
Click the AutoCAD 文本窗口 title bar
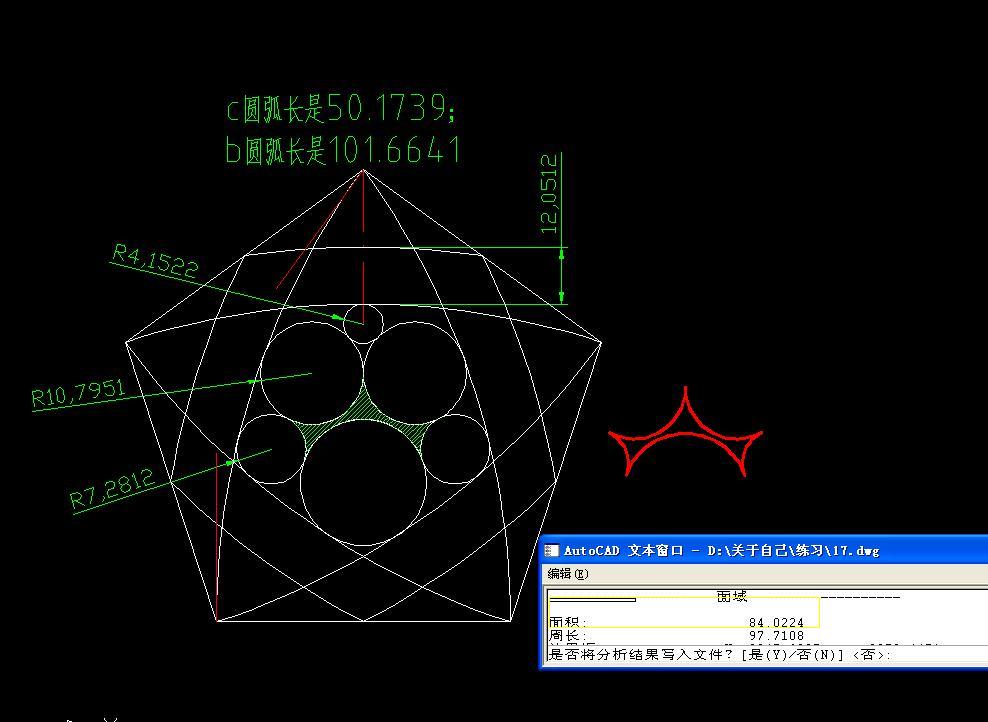pos(764,551)
